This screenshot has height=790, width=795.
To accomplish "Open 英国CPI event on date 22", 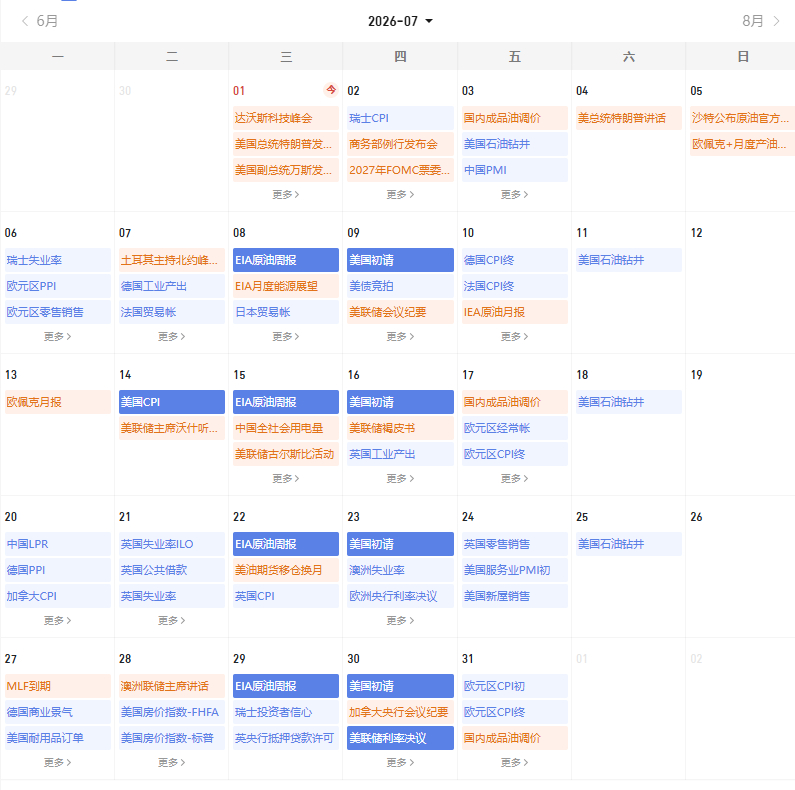I will click(286, 596).
